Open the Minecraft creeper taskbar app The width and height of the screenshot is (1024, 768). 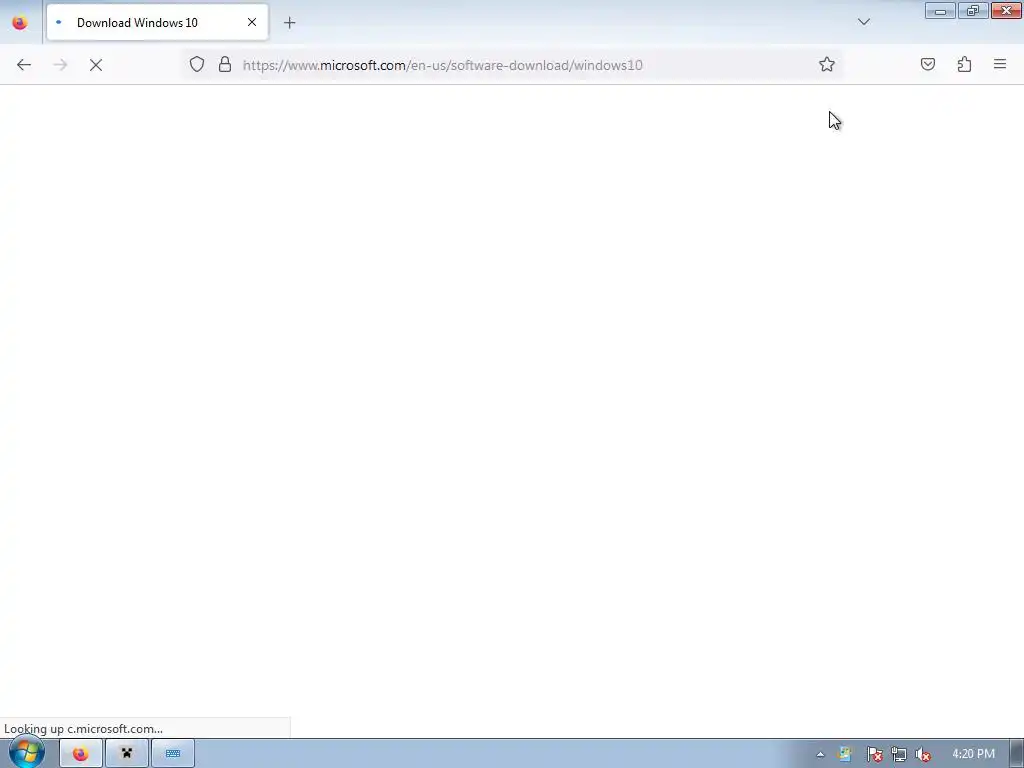click(x=127, y=754)
